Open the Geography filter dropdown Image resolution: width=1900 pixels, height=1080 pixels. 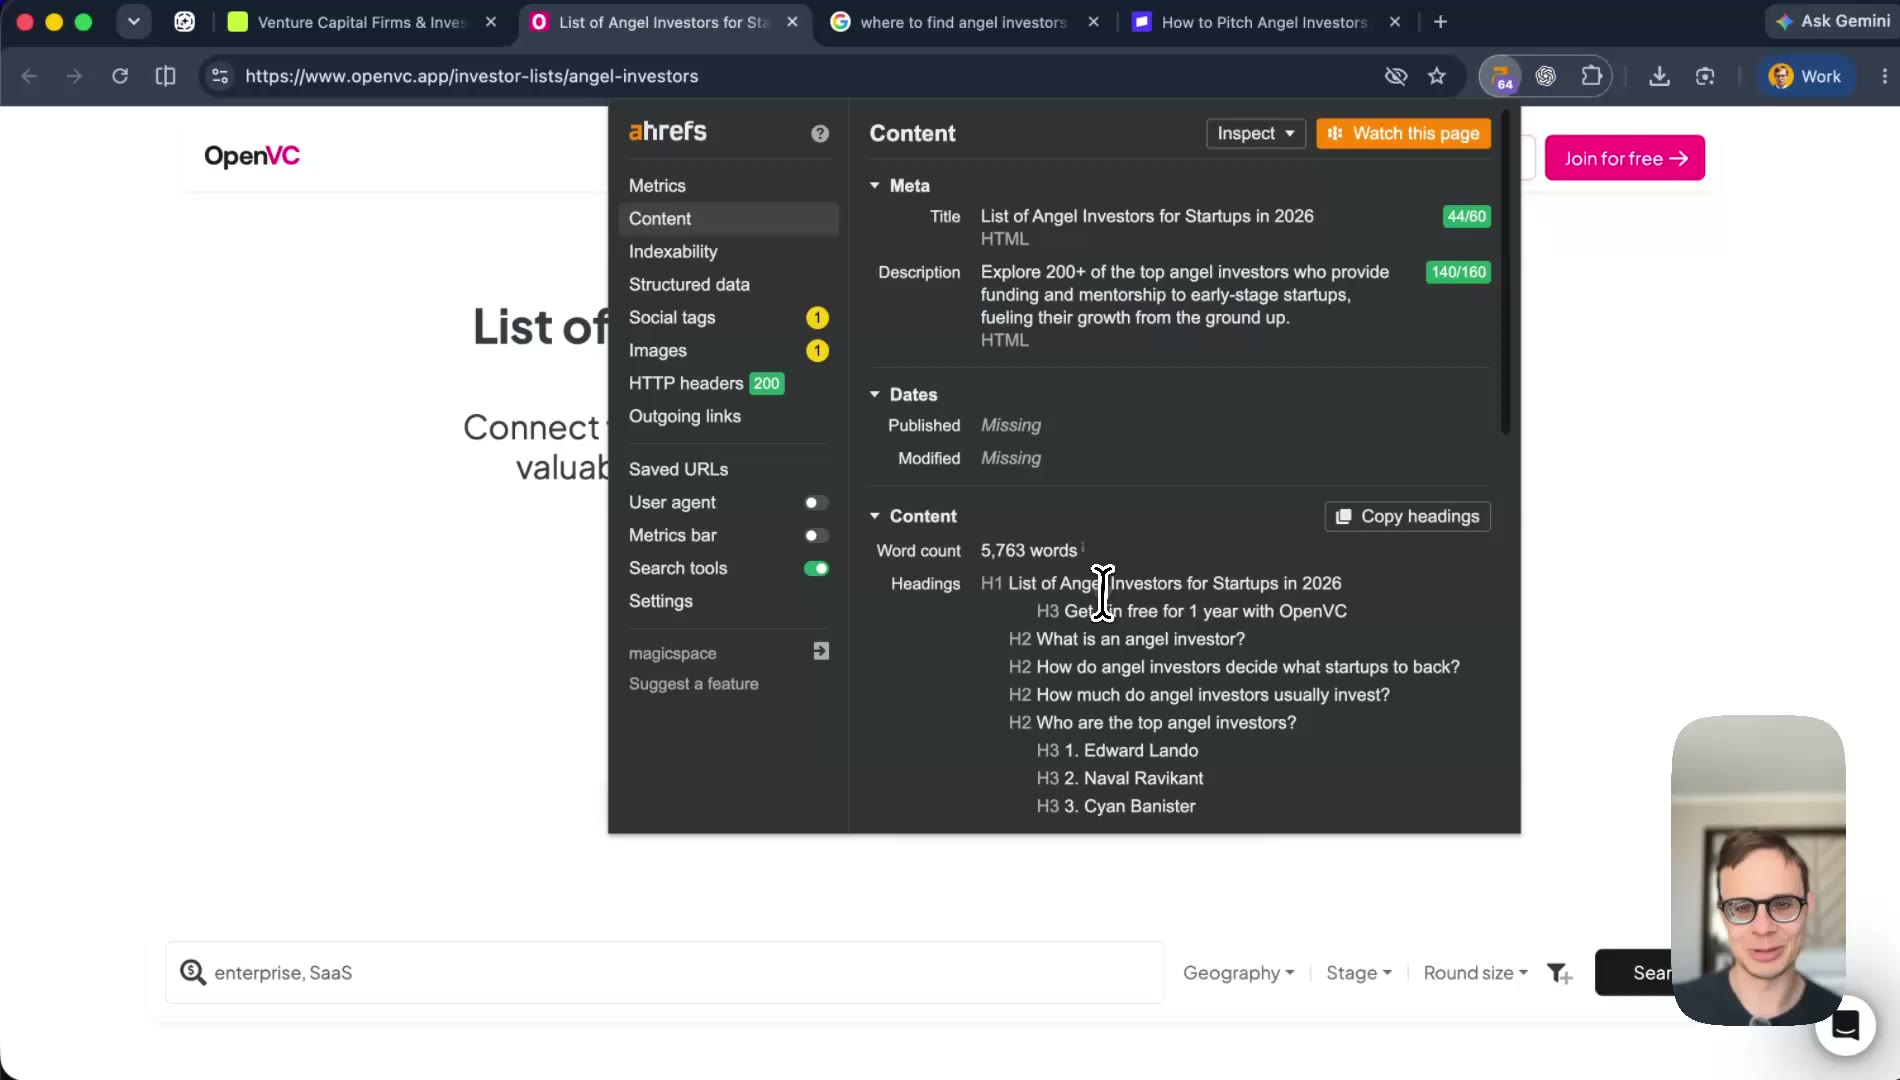[1238, 973]
